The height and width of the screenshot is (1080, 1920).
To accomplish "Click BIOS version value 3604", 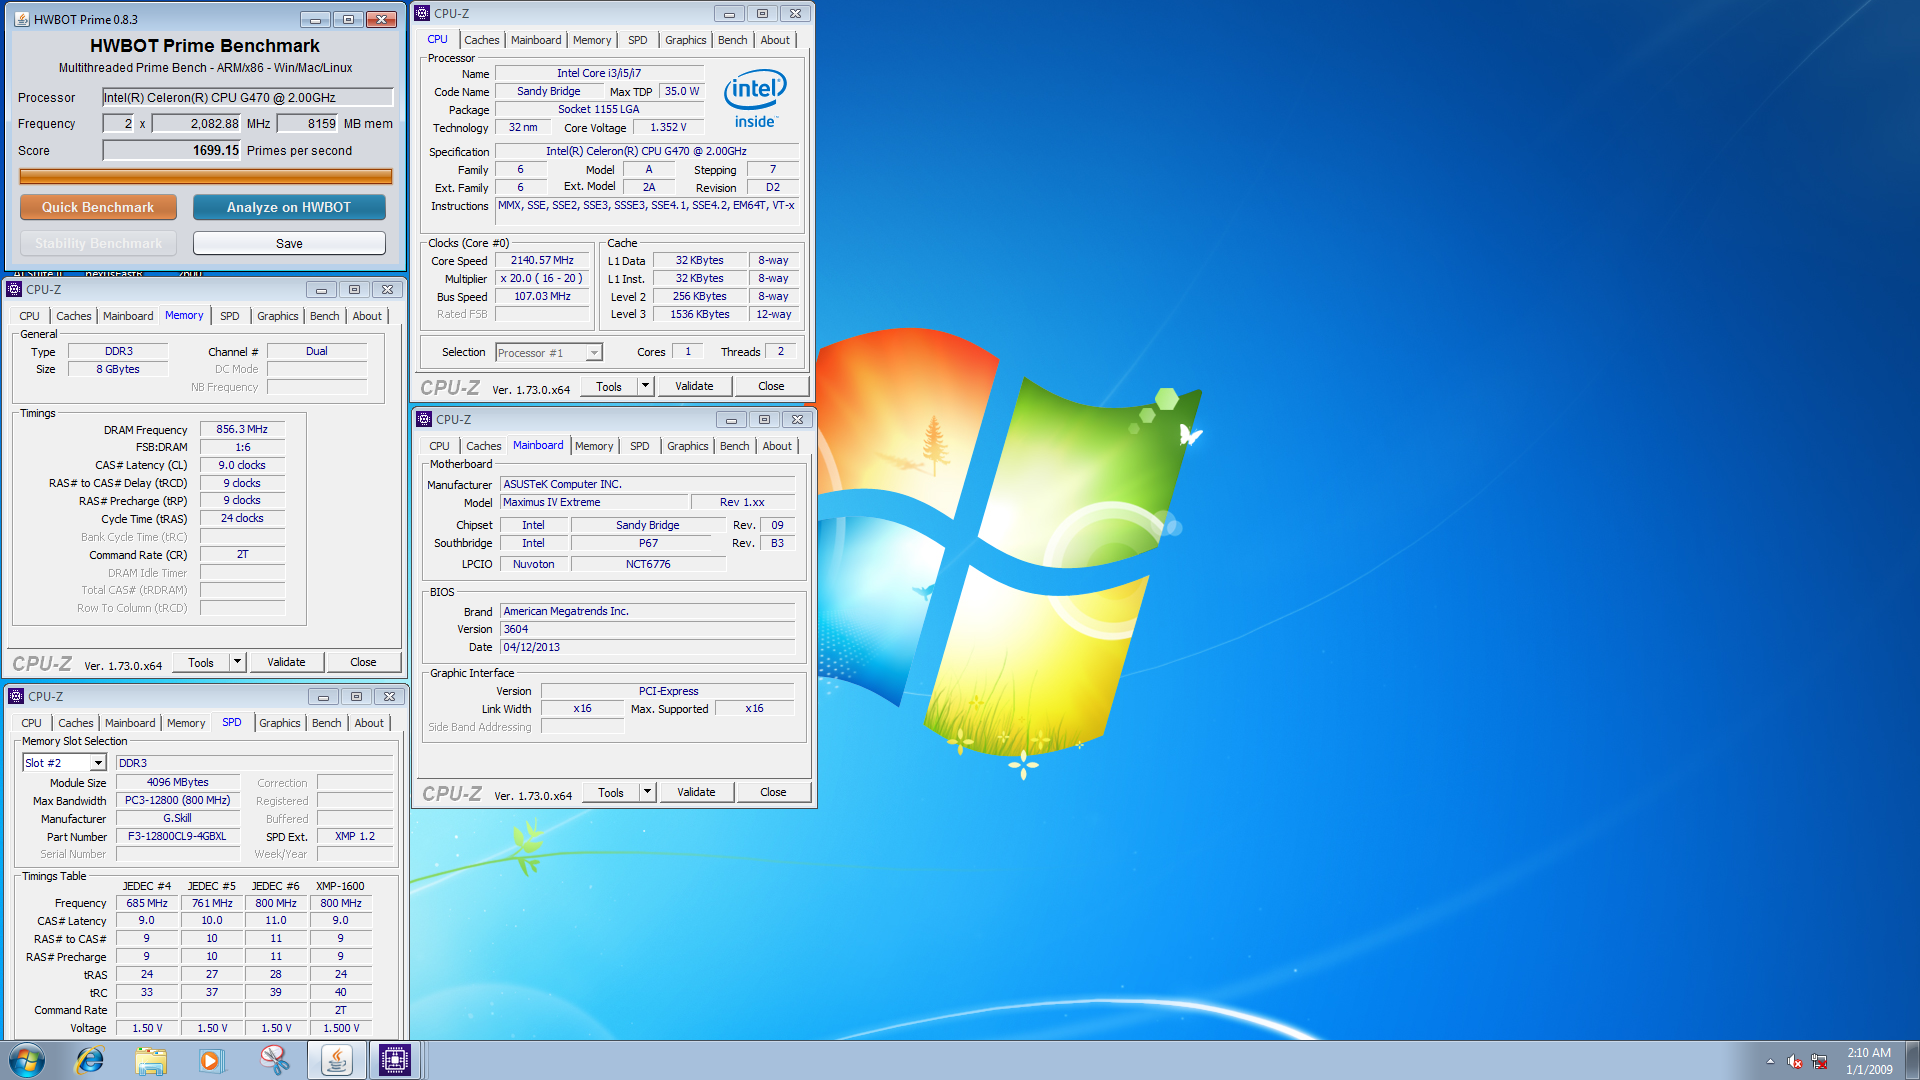I will pyautogui.click(x=648, y=629).
